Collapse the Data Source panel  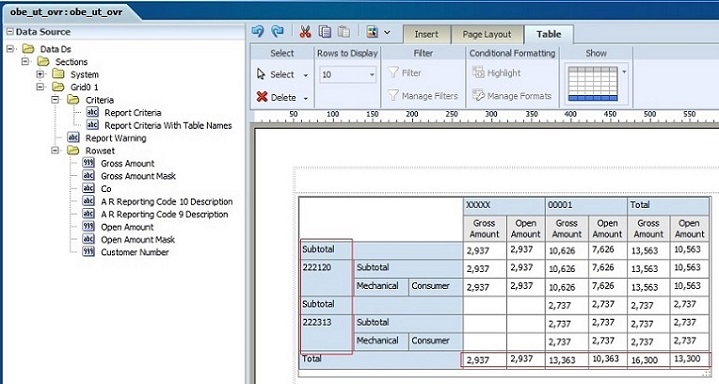coord(10,32)
